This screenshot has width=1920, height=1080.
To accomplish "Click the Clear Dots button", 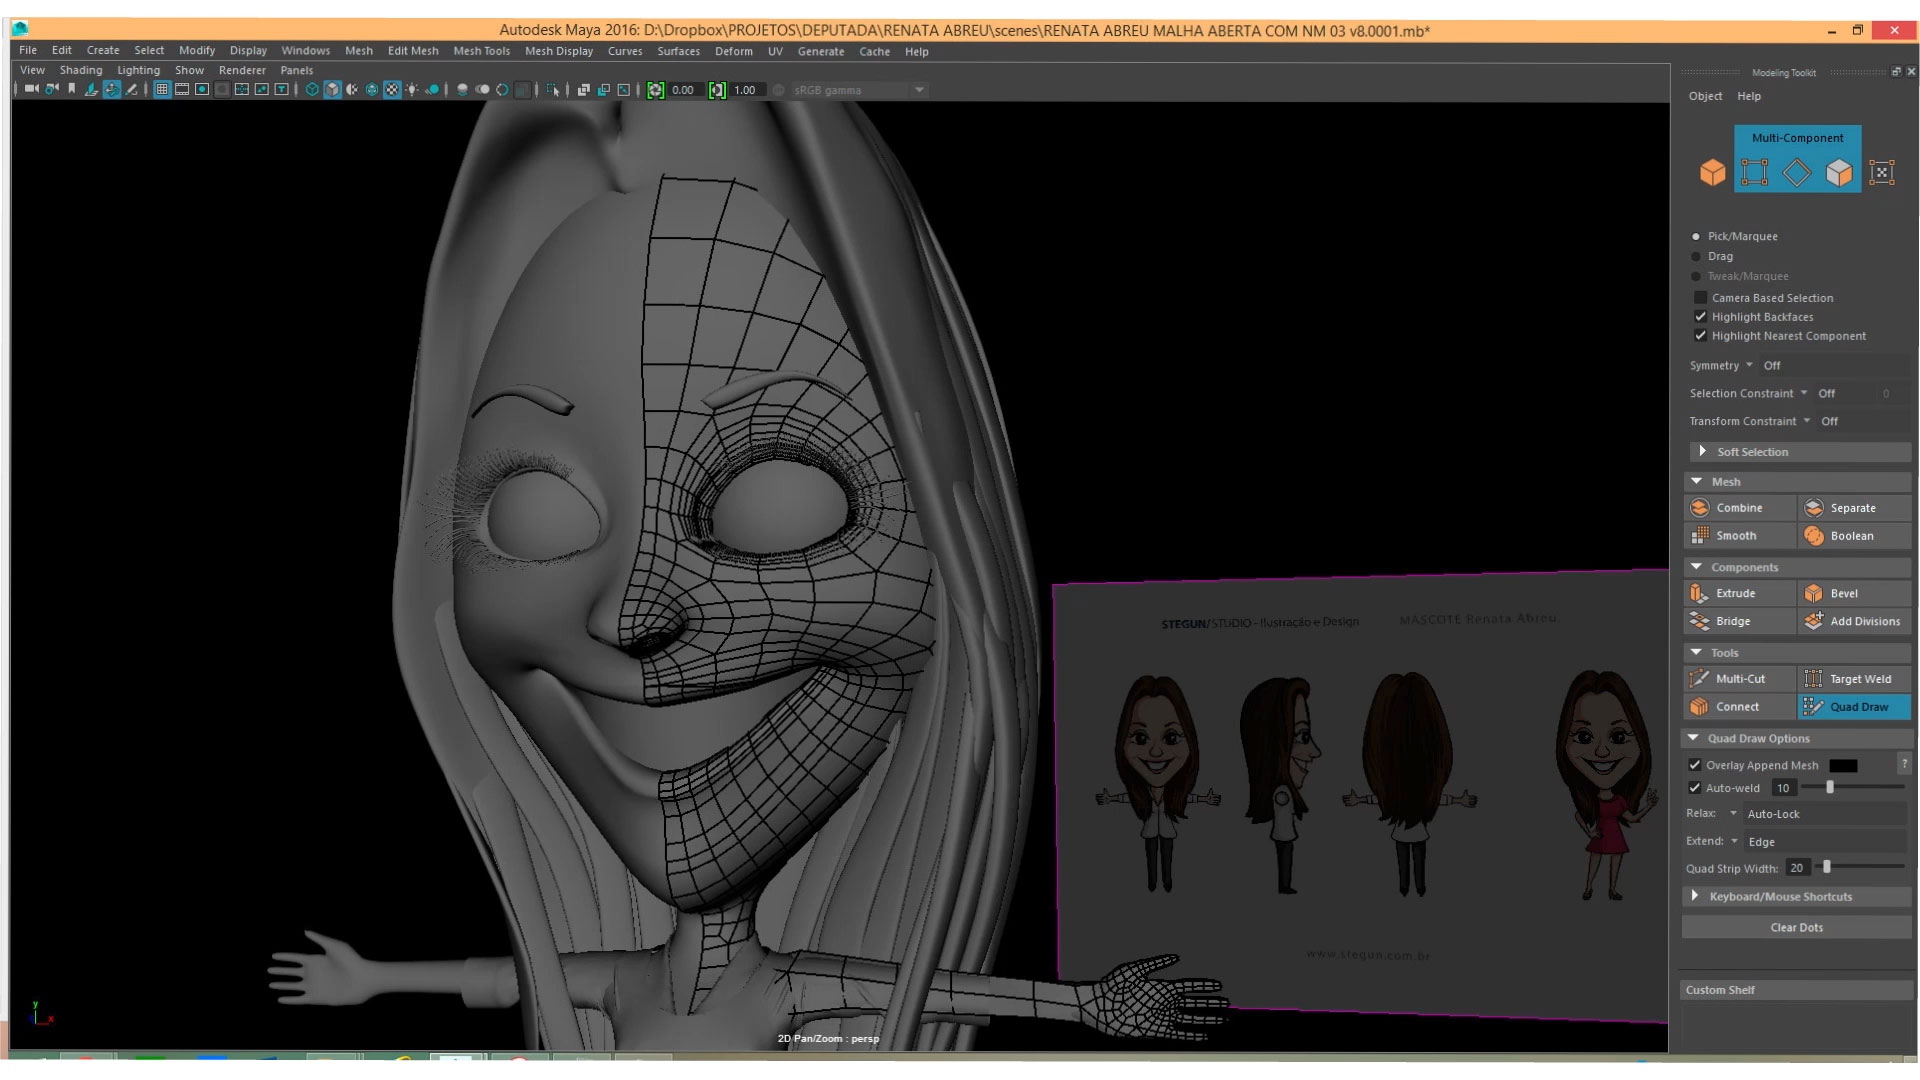I will click(1796, 928).
